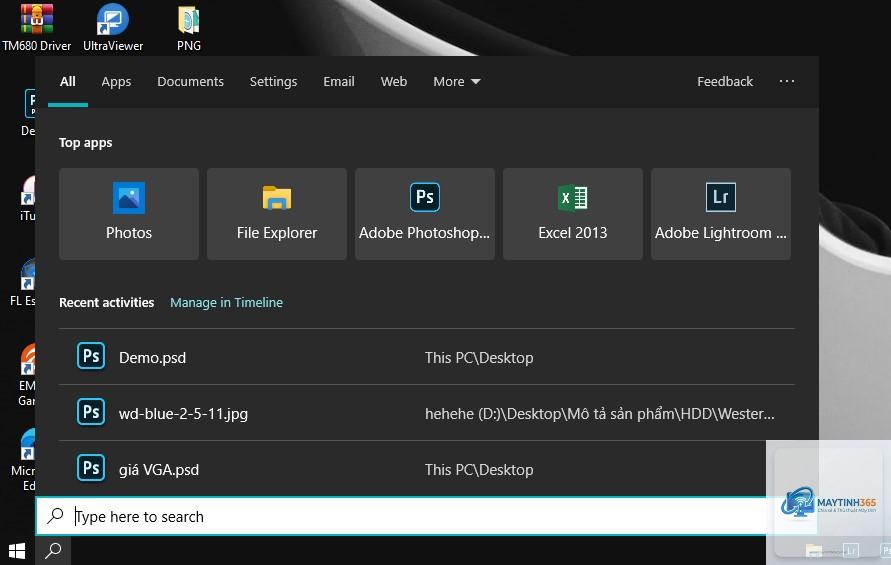This screenshot has height=565, width=891.
Task: Open recent file wd-blue-2-5-11.jpg
Action: 426,413
